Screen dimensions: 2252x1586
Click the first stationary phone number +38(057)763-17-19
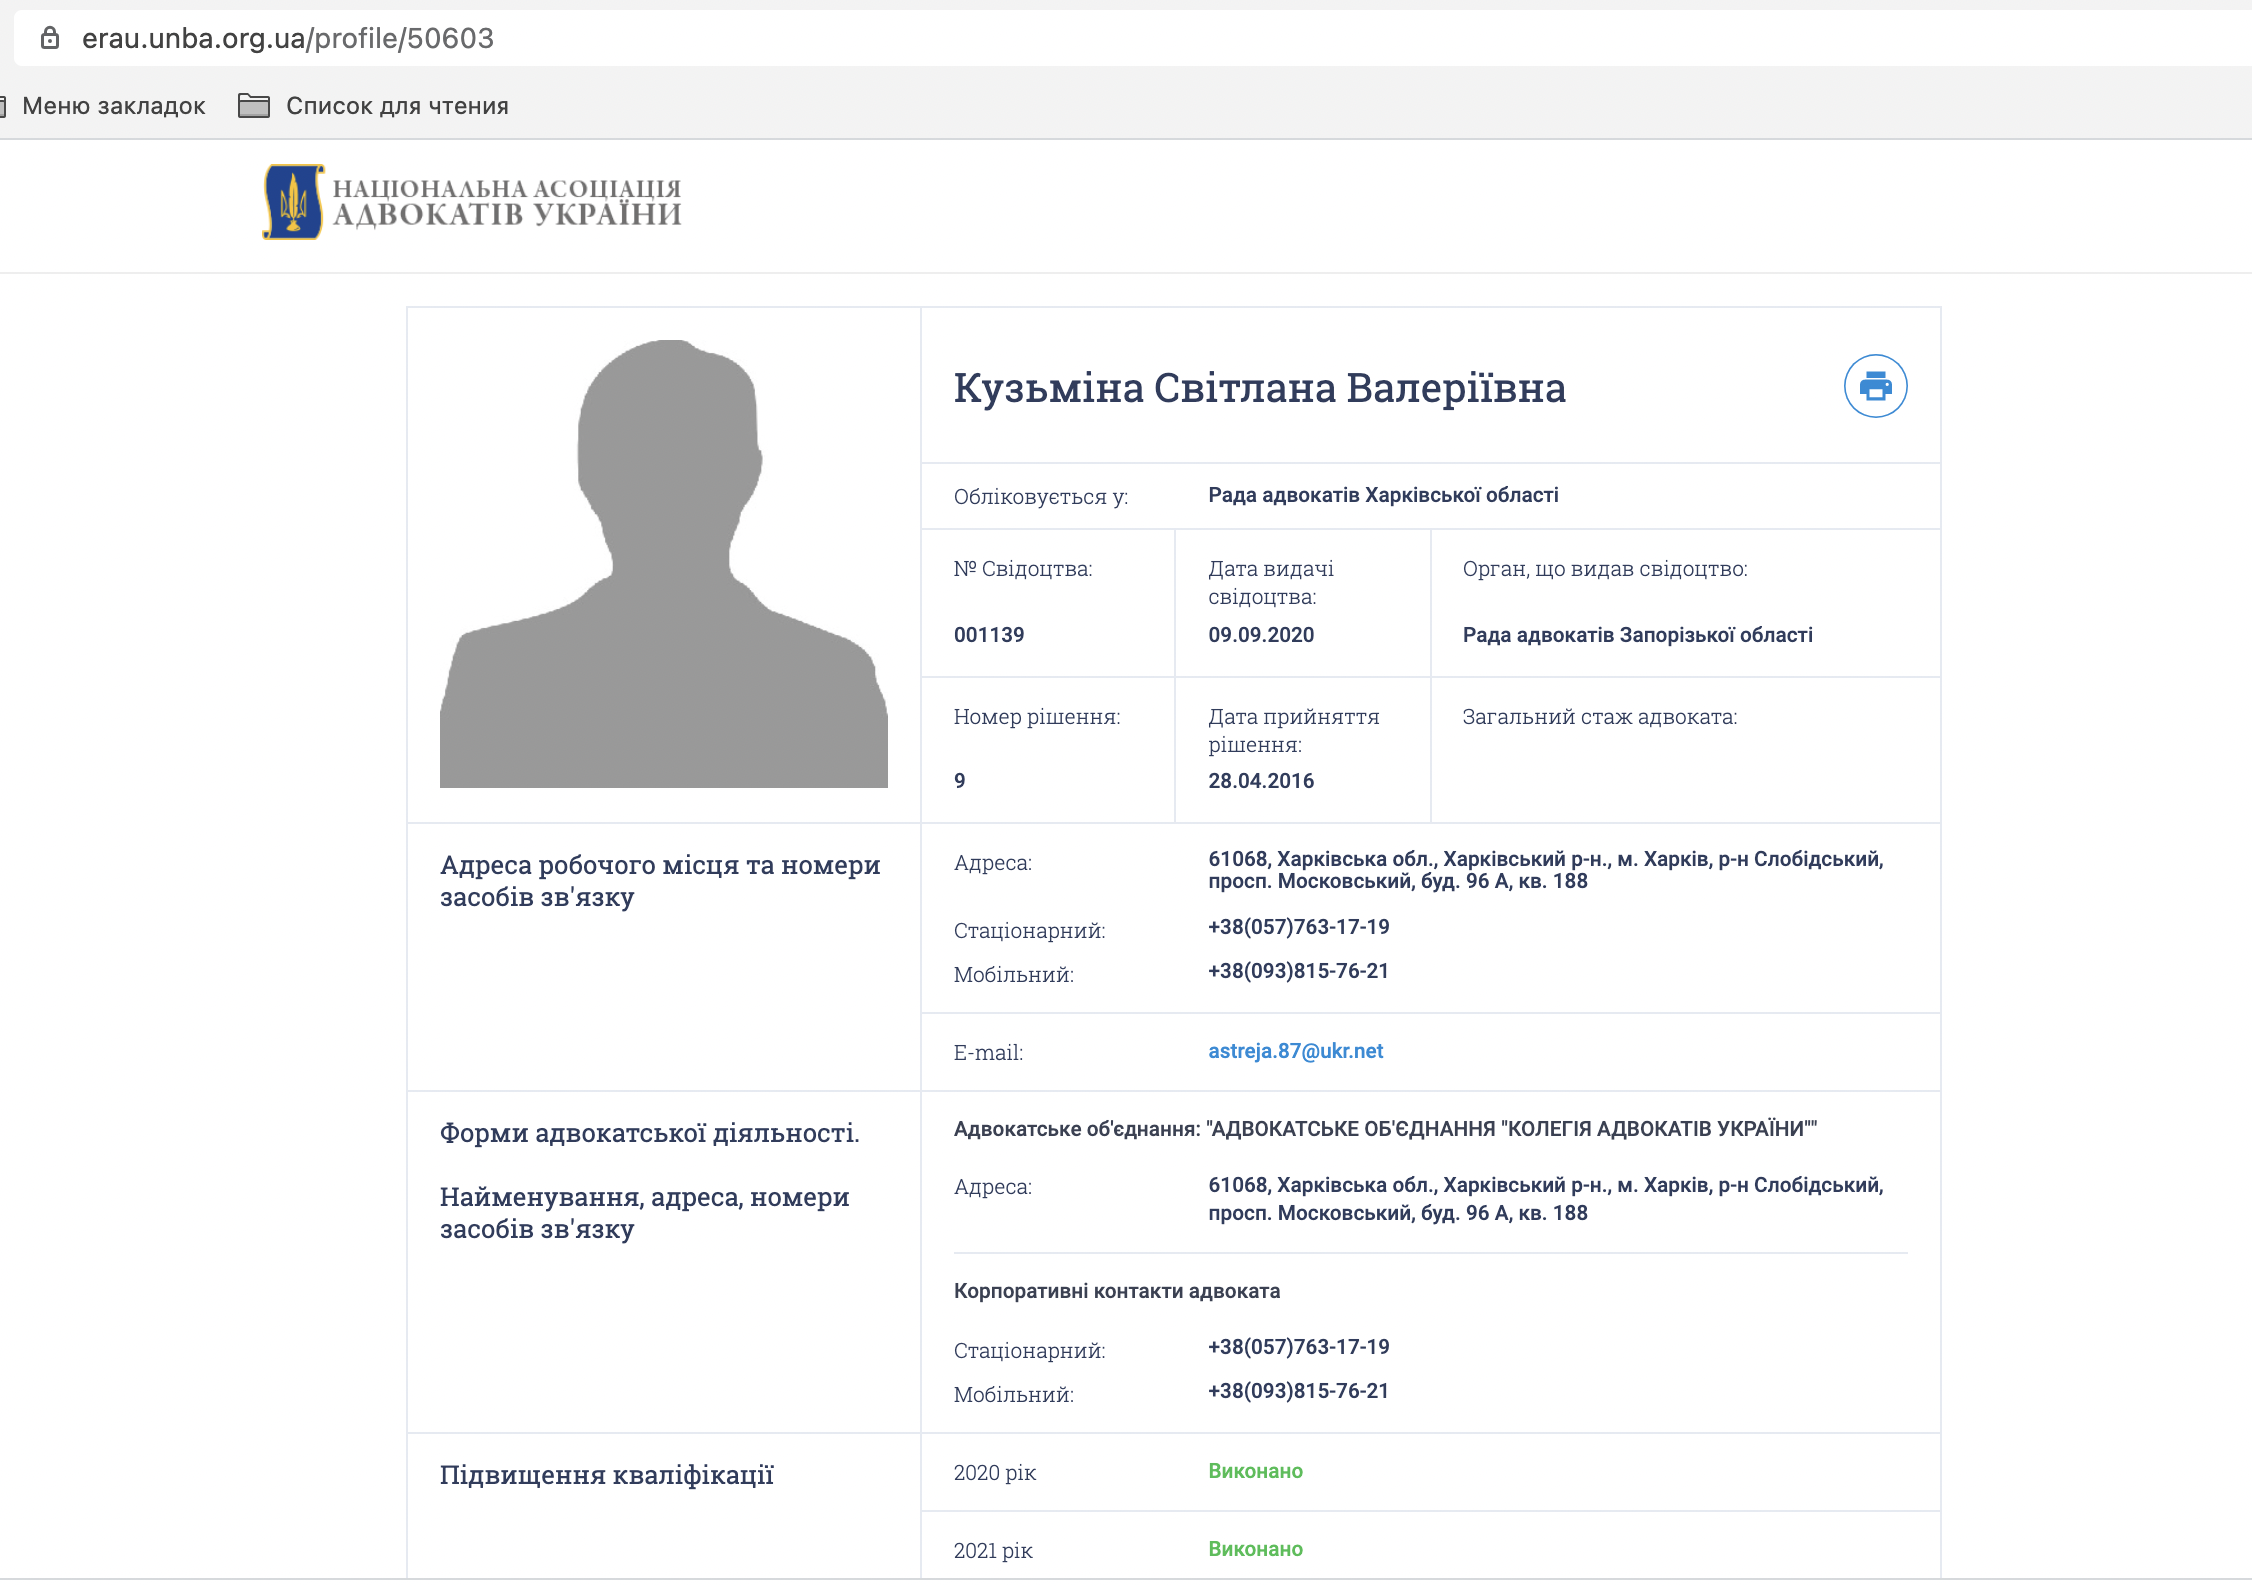pyautogui.click(x=1298, y=927)
